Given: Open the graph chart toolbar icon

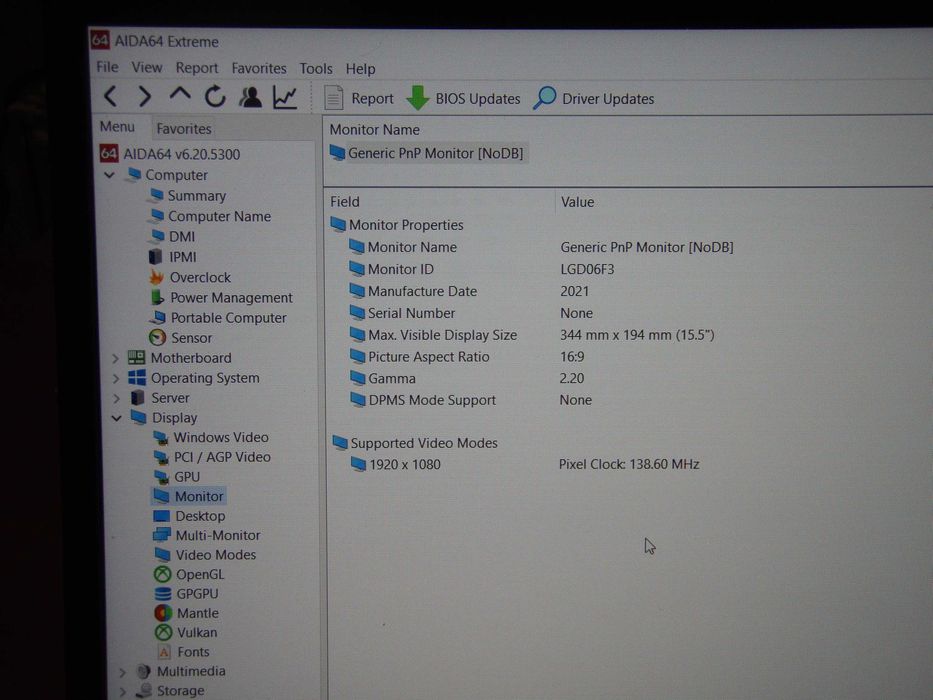Looking at the screenshot, I should pos(285,97).
